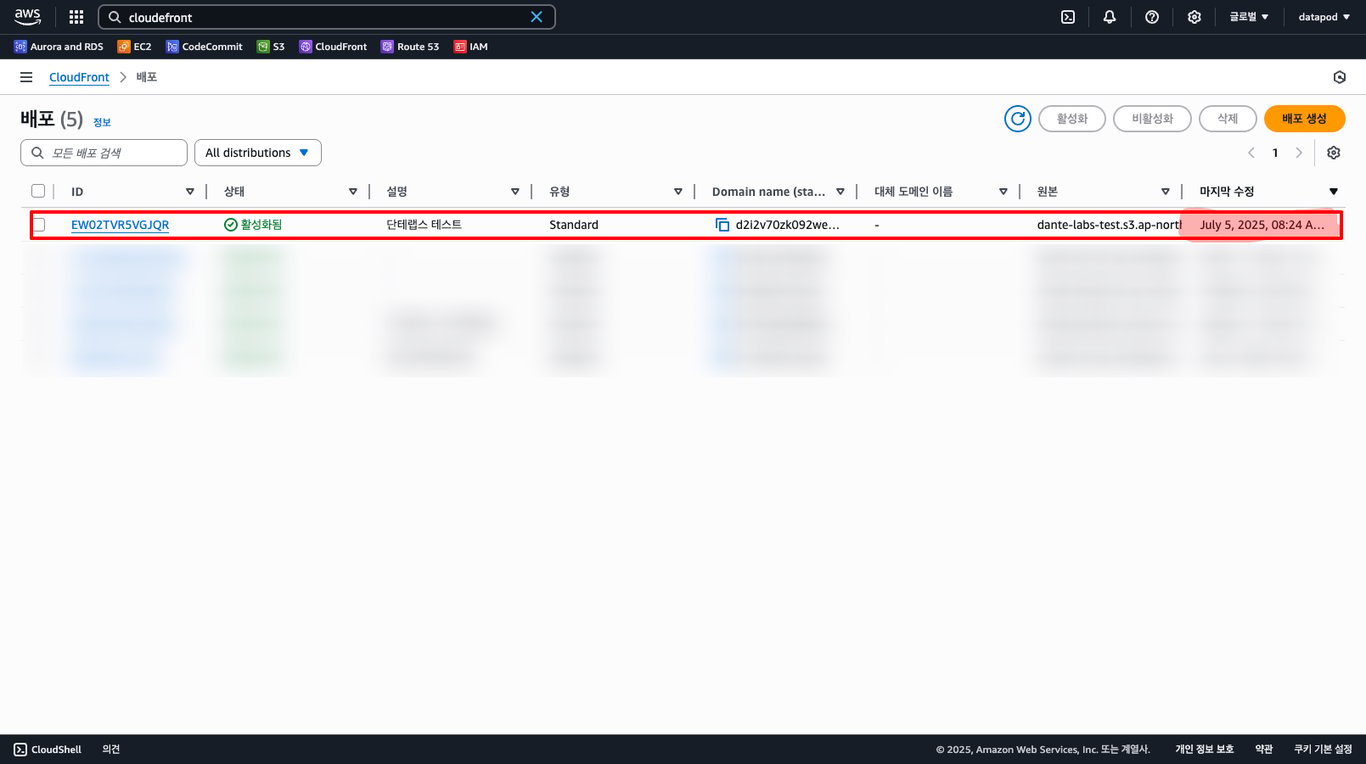Sort by the 마지막 수정 column arrow
Image resolution: width=1366 pixels, height=764 pixels.
pyautogui.click(x=1333, y=191)
